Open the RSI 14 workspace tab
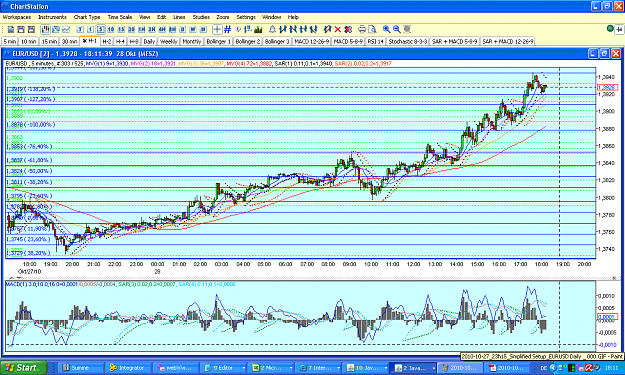This screenshot has width=625, height=375. [x=375, y=41]
